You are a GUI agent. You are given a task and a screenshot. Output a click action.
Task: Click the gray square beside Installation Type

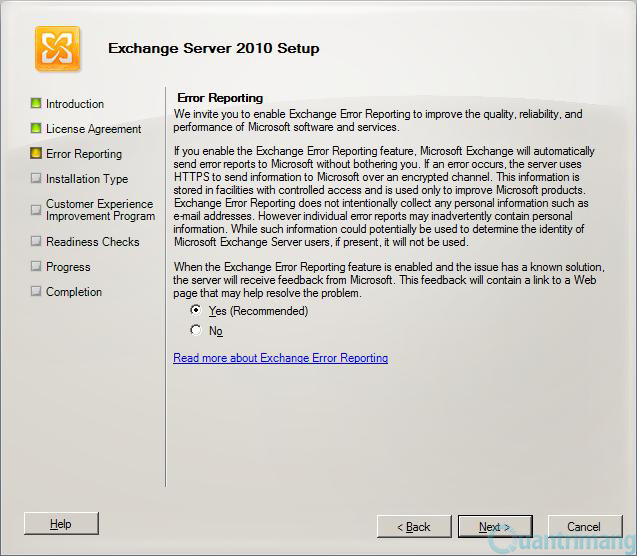click(36, 178)
